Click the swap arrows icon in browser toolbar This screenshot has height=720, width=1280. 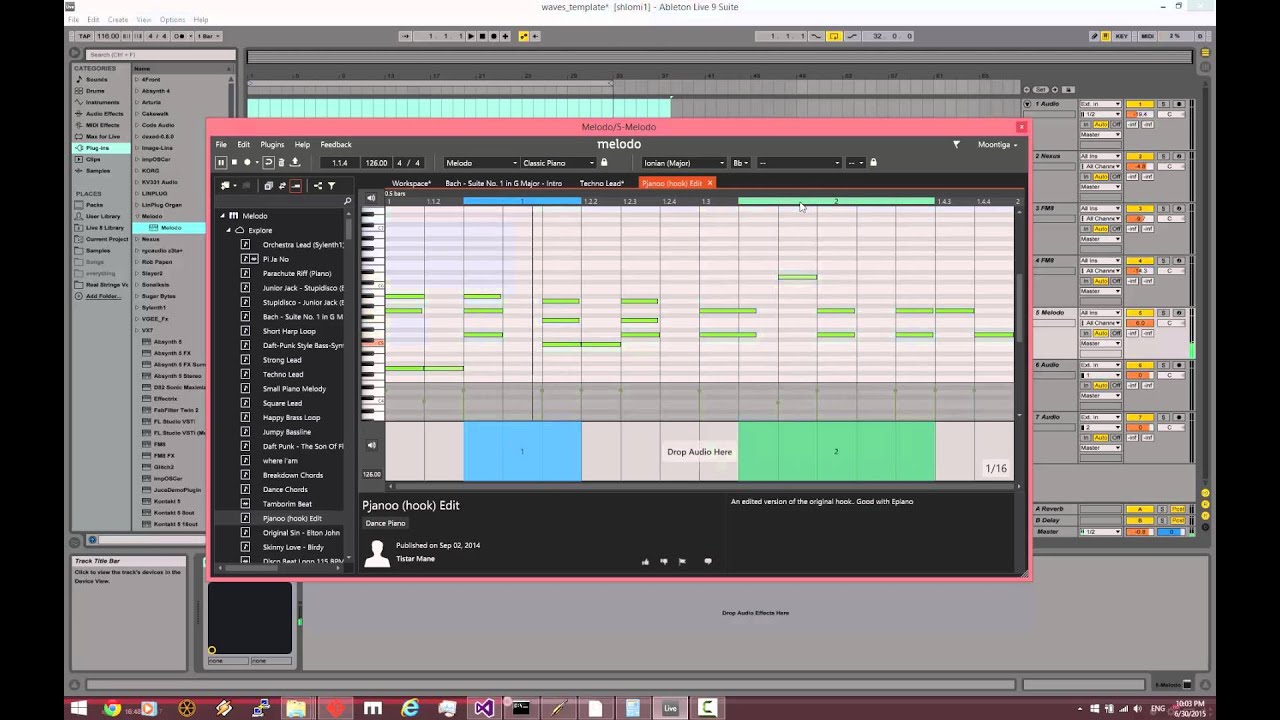282,185
